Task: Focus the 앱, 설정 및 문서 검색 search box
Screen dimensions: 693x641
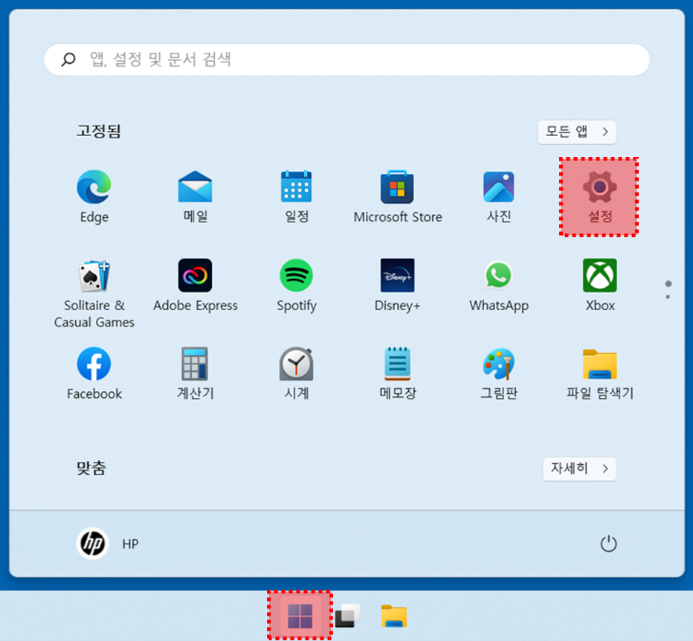Action: 346,60
